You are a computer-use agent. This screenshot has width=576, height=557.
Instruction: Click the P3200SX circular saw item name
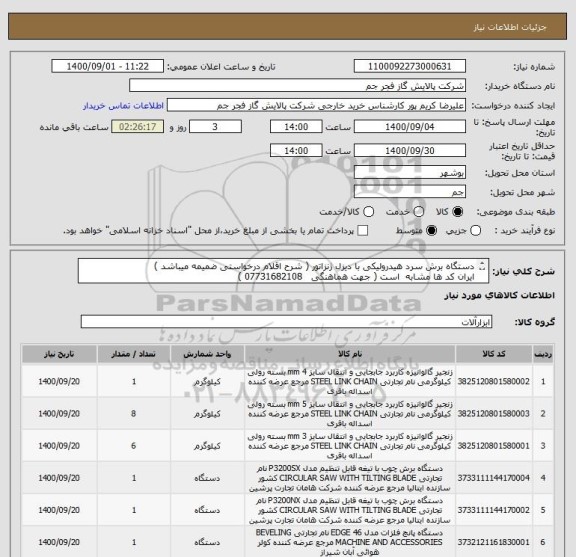pyautogui.click(x=350, y=478)
